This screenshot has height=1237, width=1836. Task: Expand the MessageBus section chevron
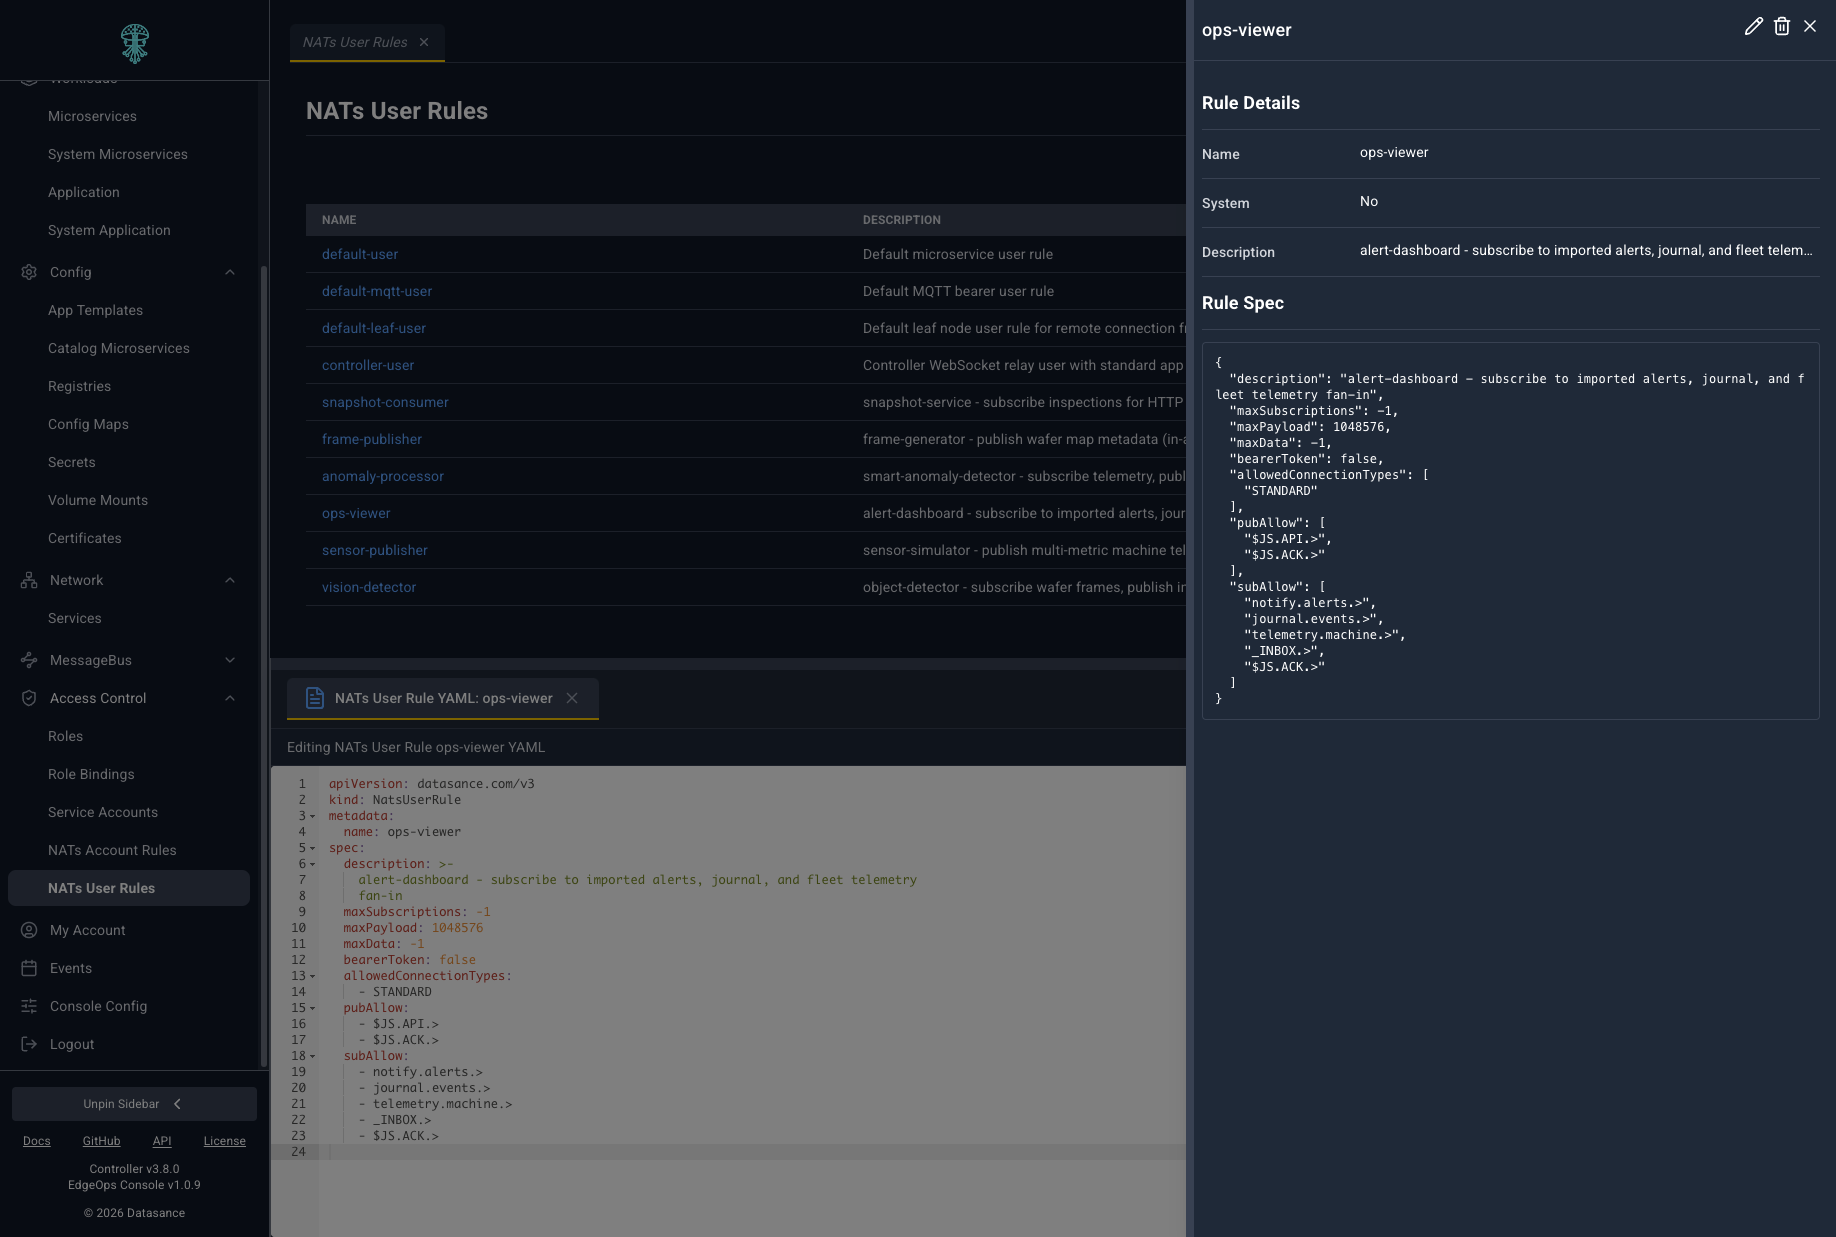(x=230, y=660)
